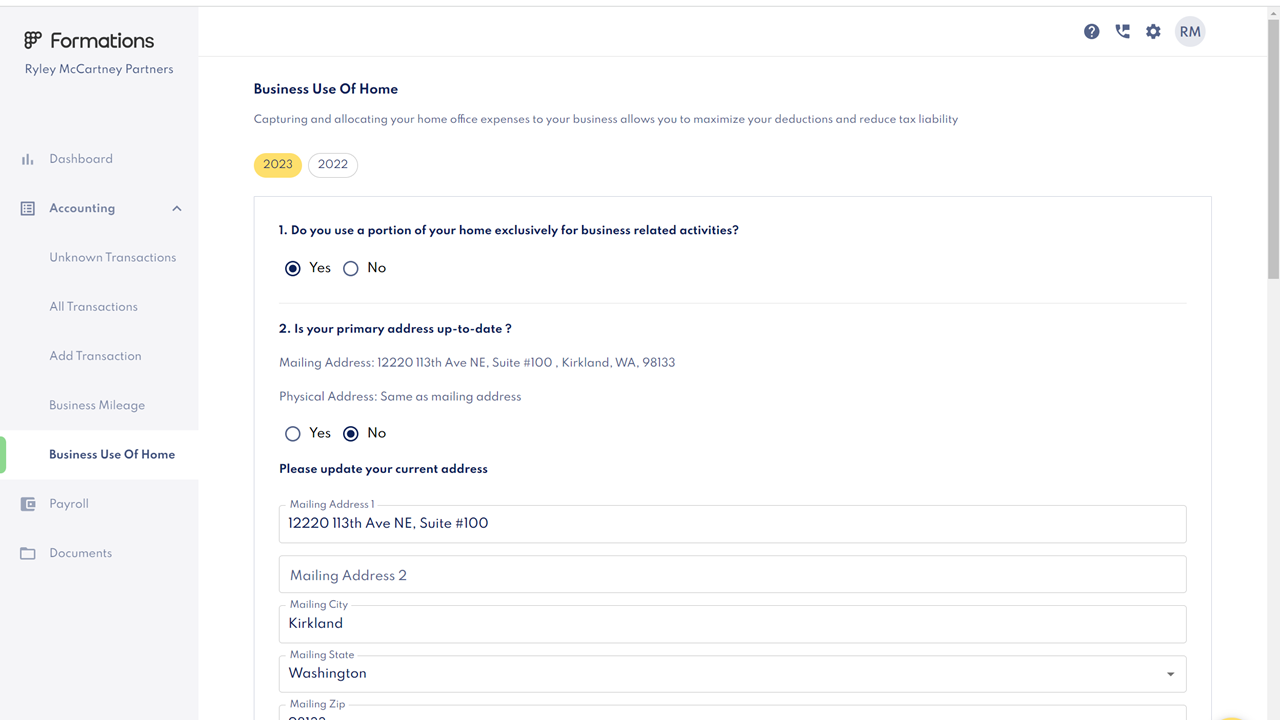Open the help question mark icon
The height and width of the screenshot is (720, 1280).
(1092, 31)
